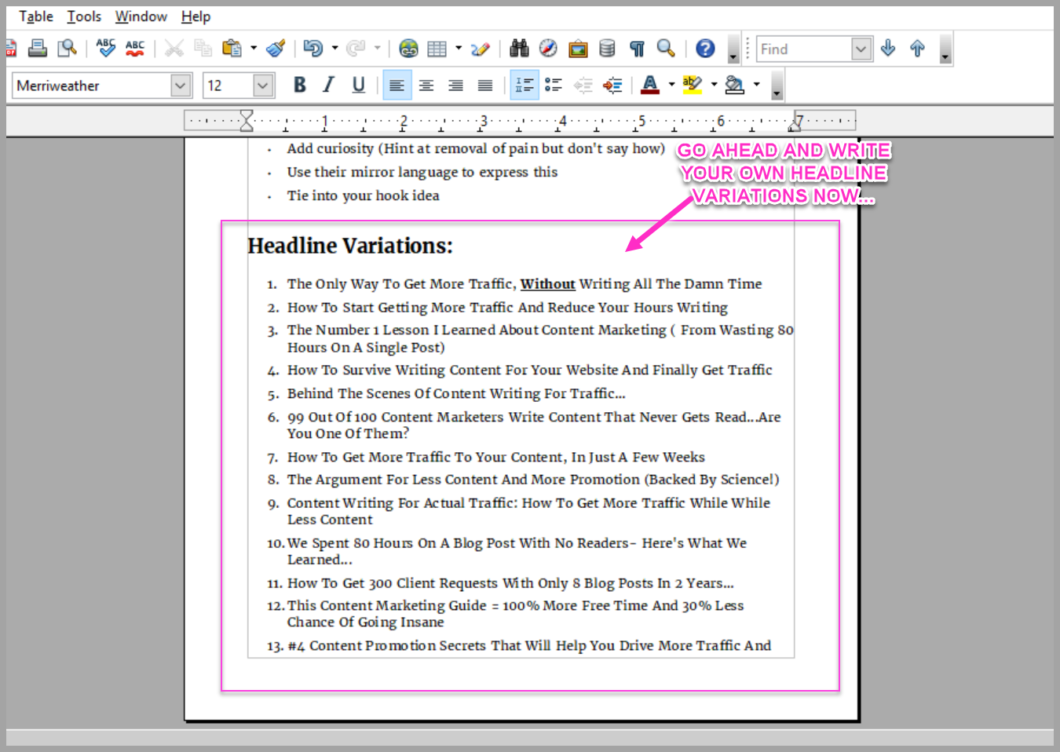This screenshot has width=1060, height=752.
Task: Expand the Formatting toolbar overflow arrow
Action: 777,86
